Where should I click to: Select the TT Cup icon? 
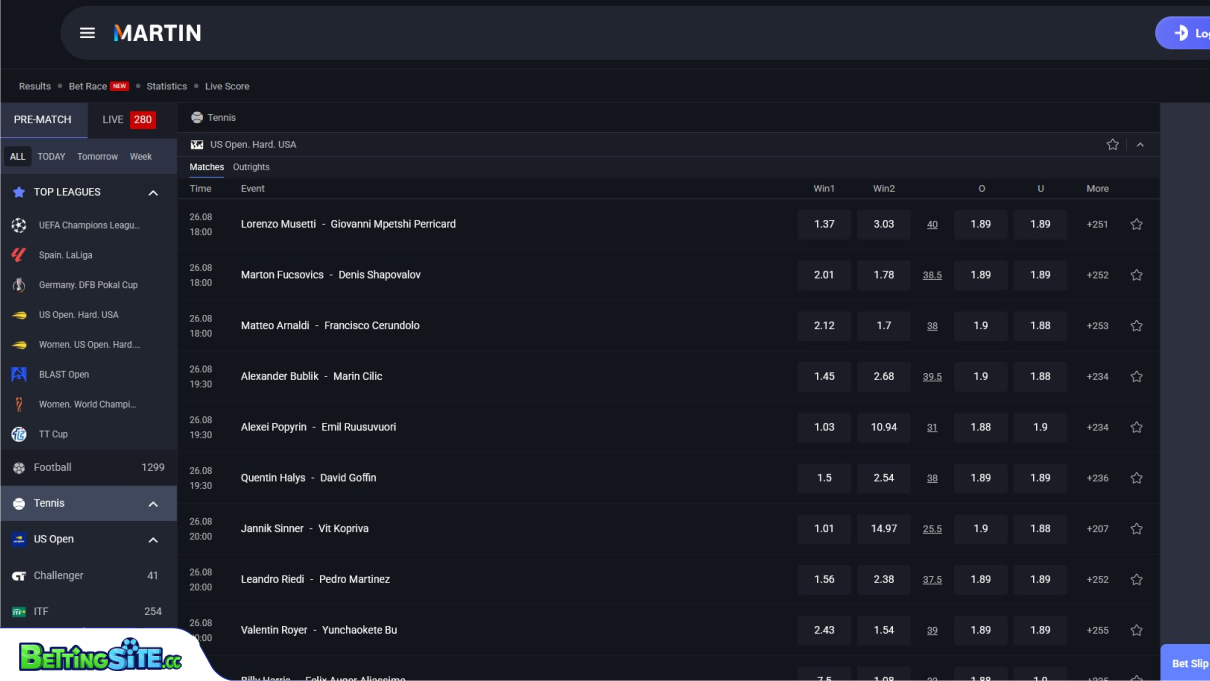click(19, 434)
